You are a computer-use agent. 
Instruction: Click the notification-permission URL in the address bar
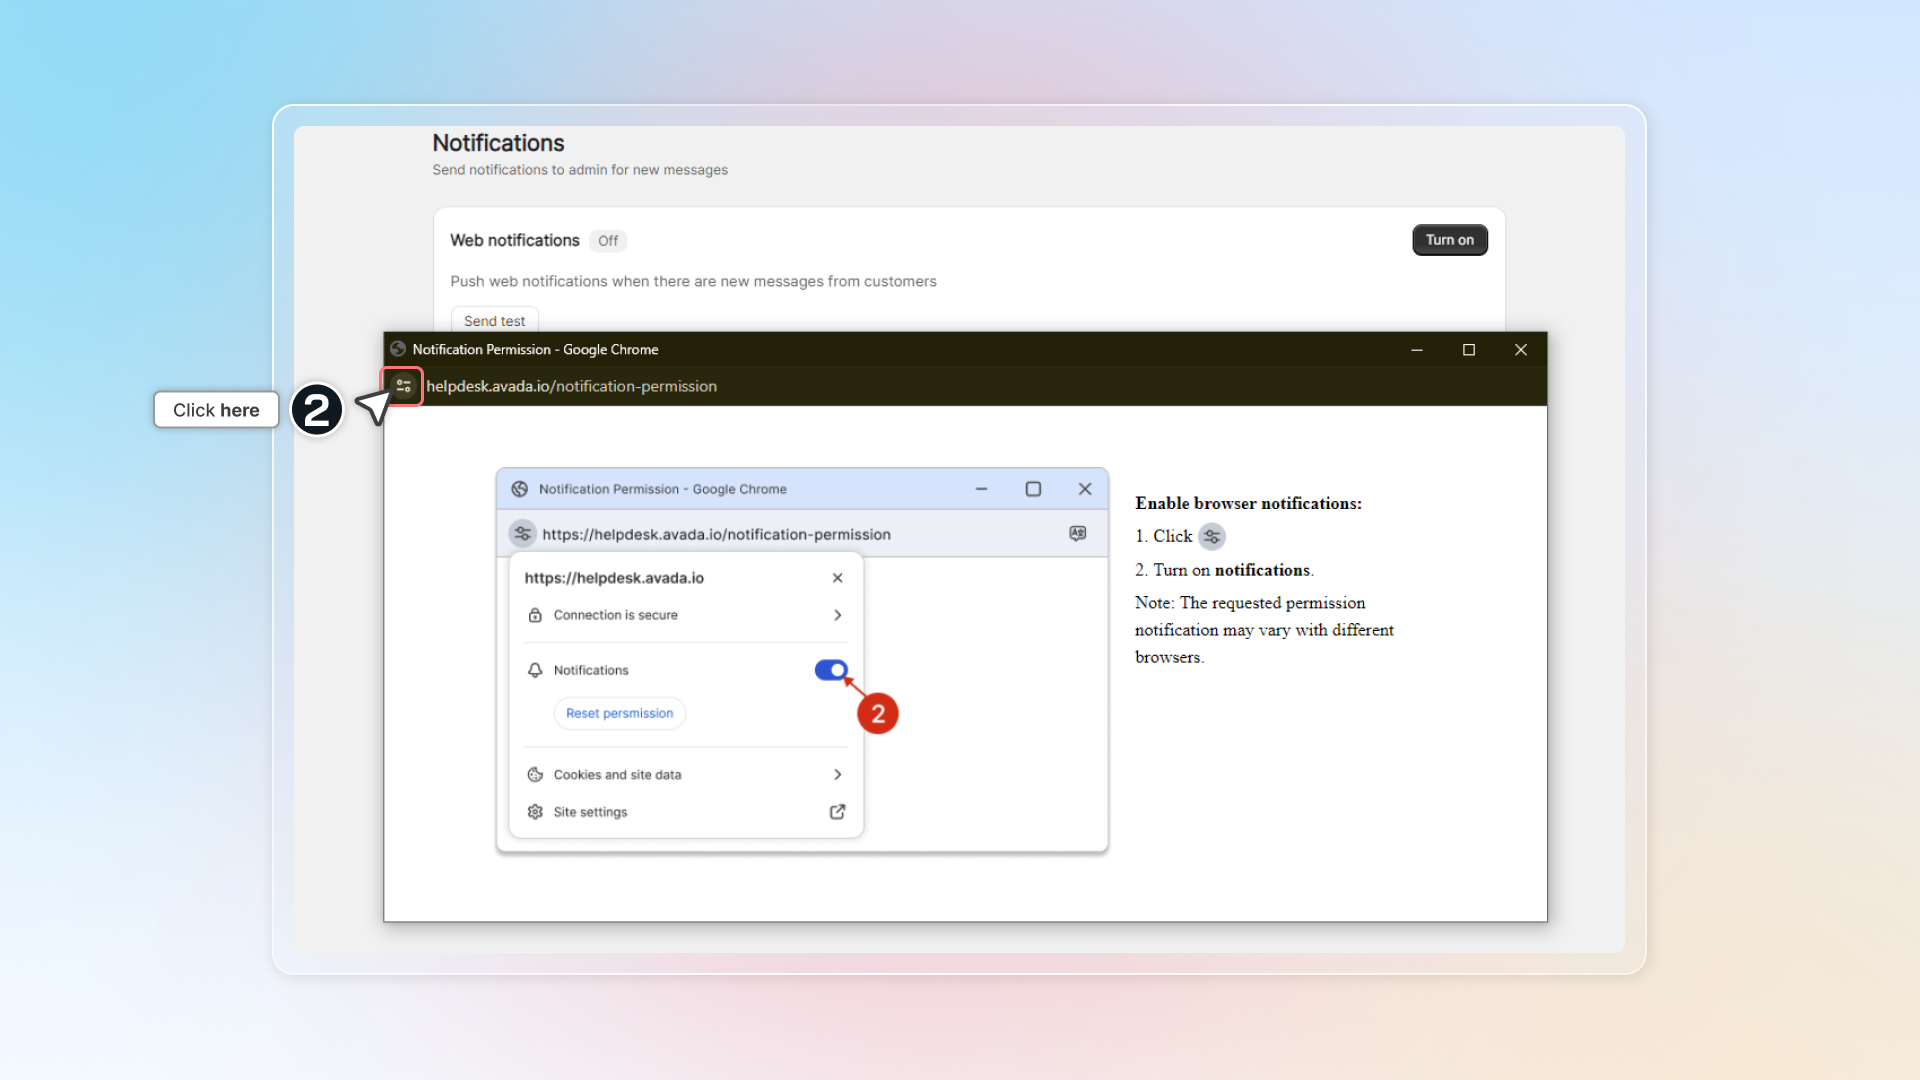click(572, 386)
